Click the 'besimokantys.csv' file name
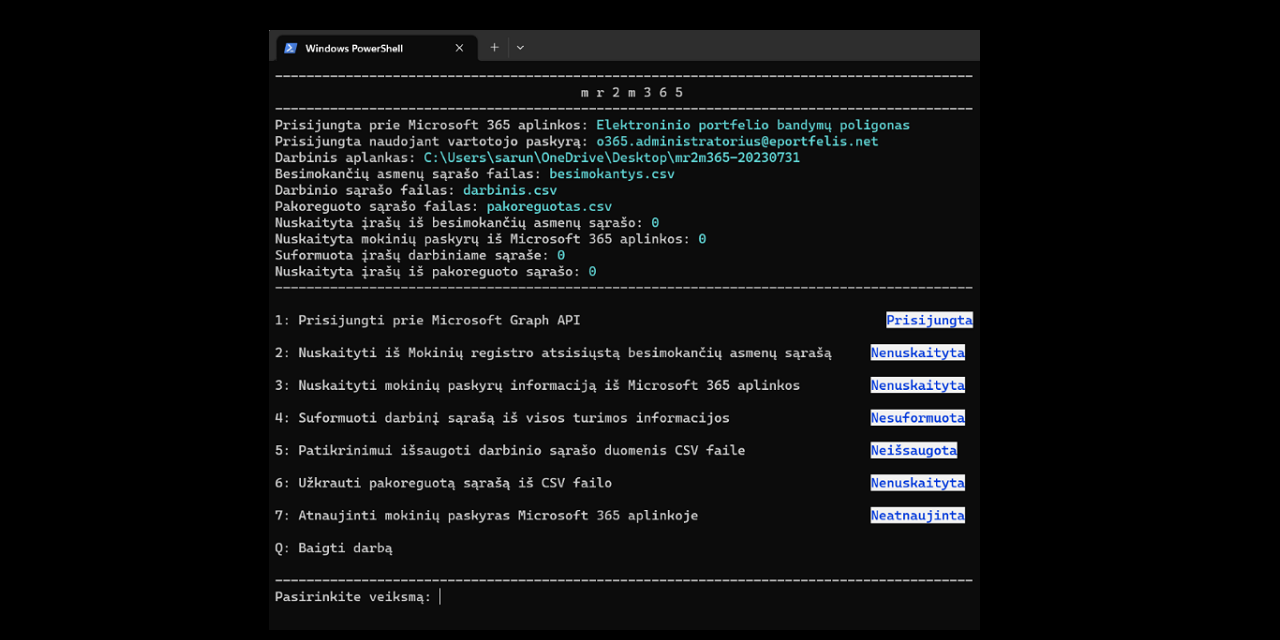 (612, 174)
